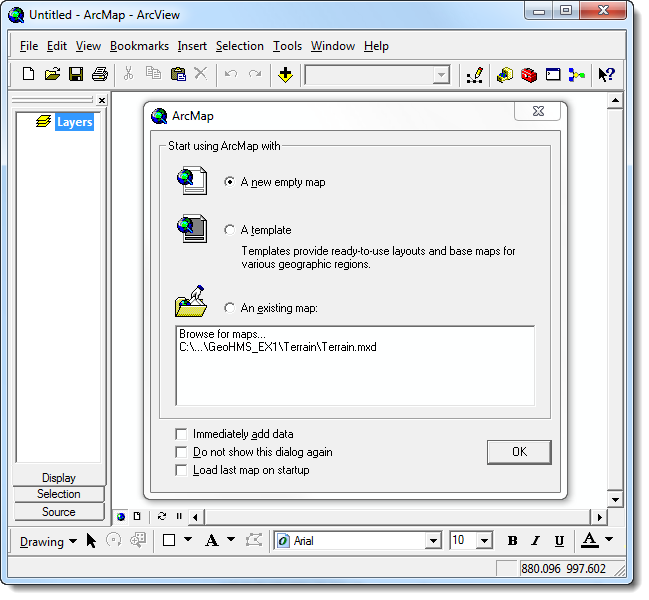649x600 pixels.
Task: Open the Editor Toolbar icon
Action: (x=475, y=74)
